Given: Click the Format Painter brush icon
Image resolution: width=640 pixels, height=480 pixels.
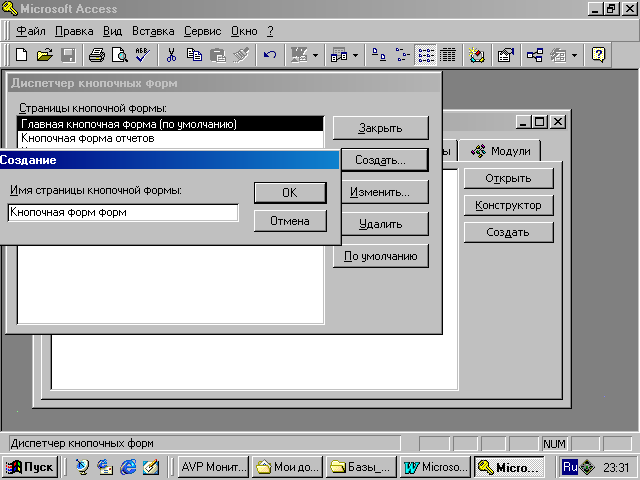Looking at the screenshot, I should click(x=241, y=54).
